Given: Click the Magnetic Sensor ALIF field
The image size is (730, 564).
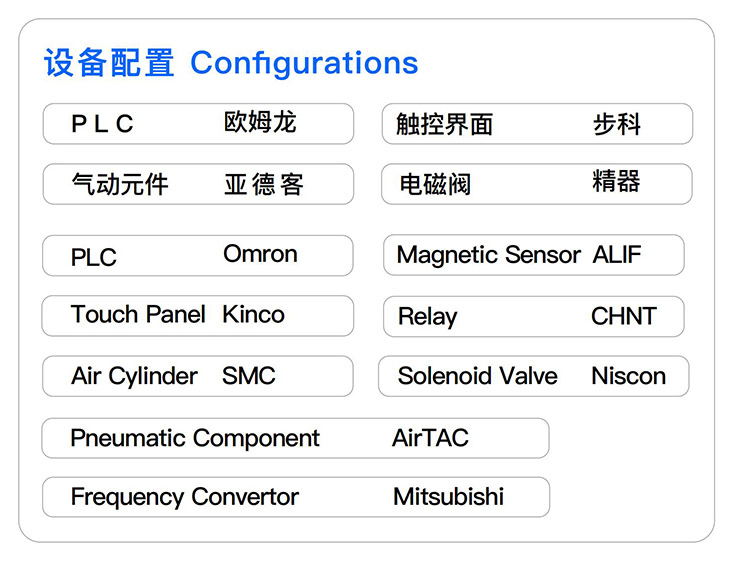Looking at the screenshot, I should pyautogui.click(x=534, y=256).
